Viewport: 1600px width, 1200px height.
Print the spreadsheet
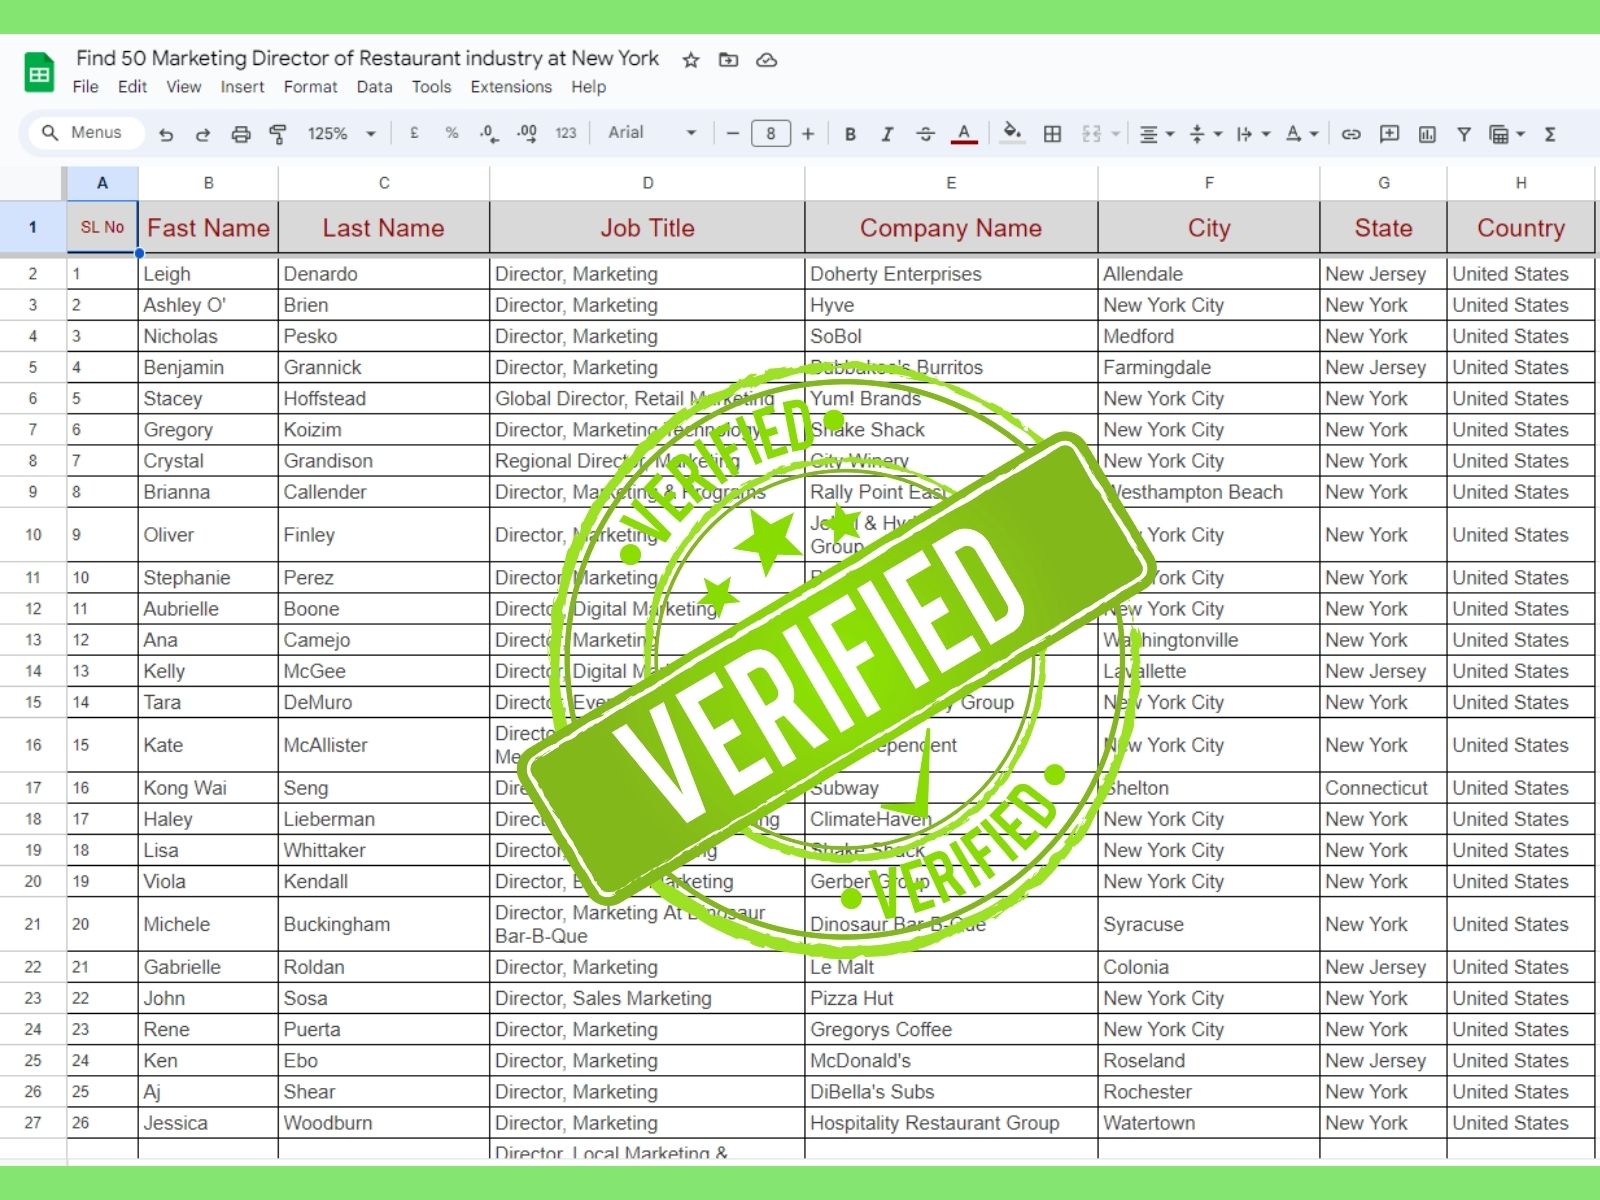[x=241, y=134]
